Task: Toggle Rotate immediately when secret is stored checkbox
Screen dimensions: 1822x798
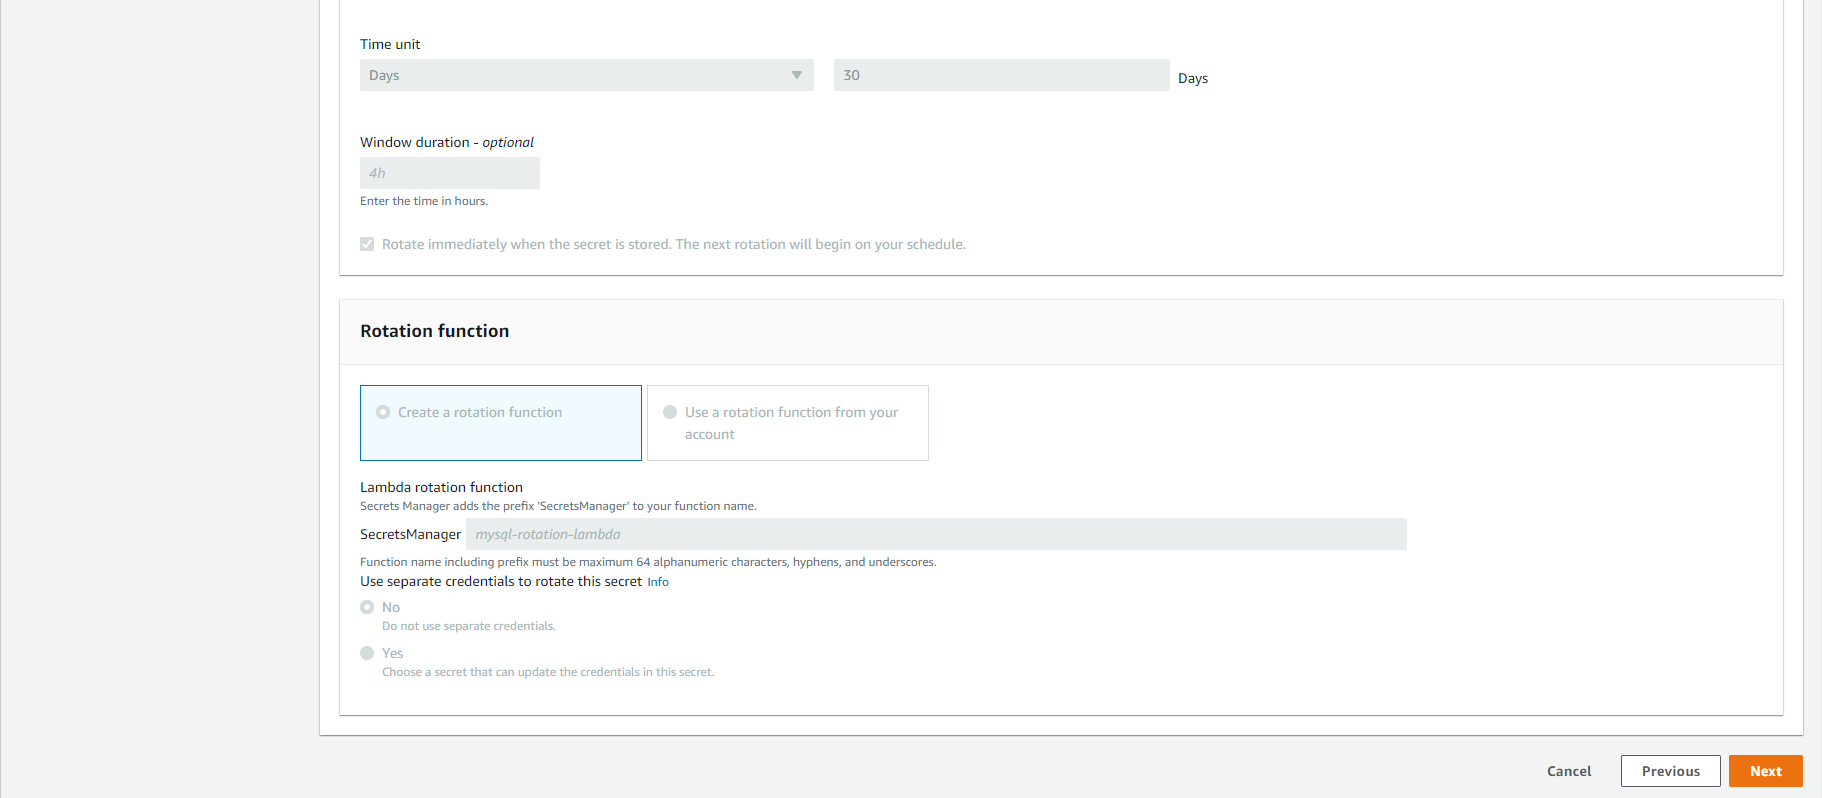Action: point(367,244)
